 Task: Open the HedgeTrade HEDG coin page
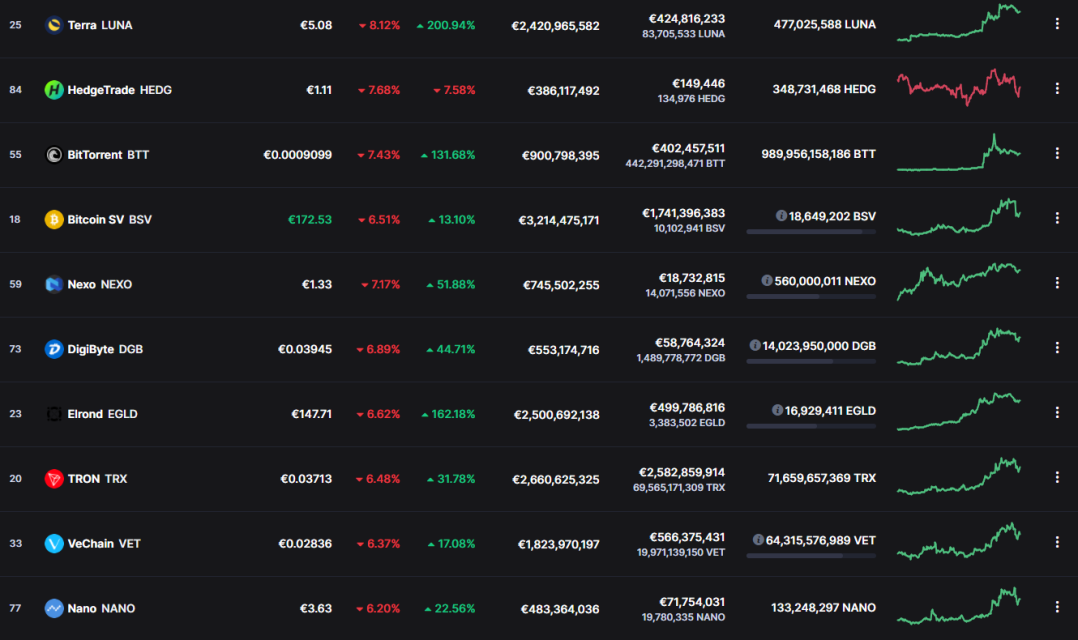[x=120, y=90]
